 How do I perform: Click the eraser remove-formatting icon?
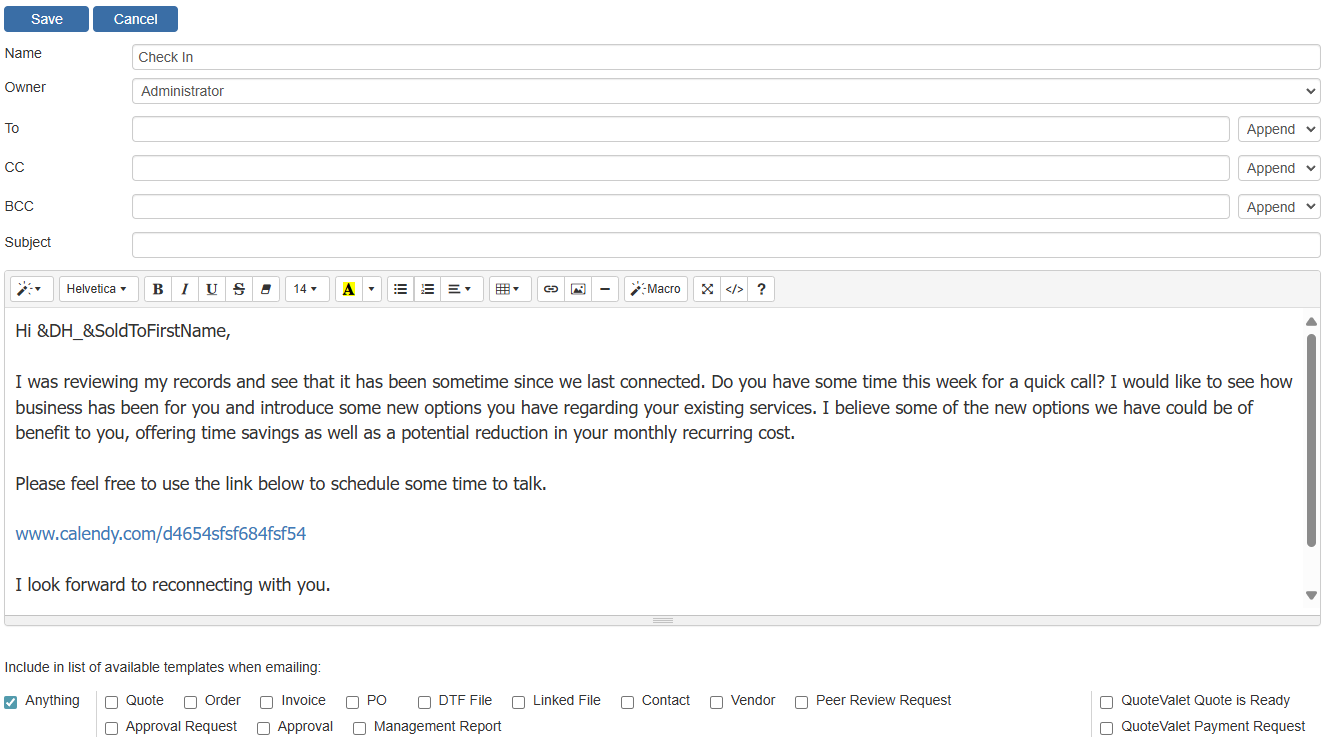point(266,289)
